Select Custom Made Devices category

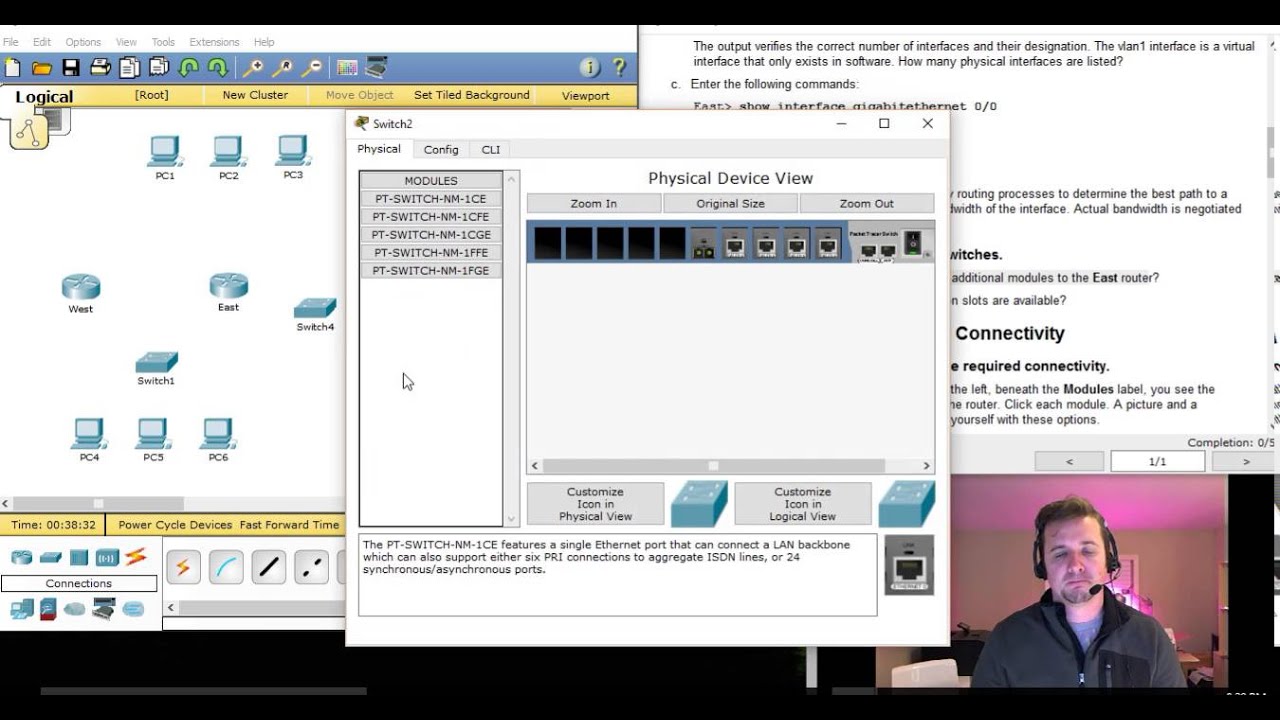point(104,608)
